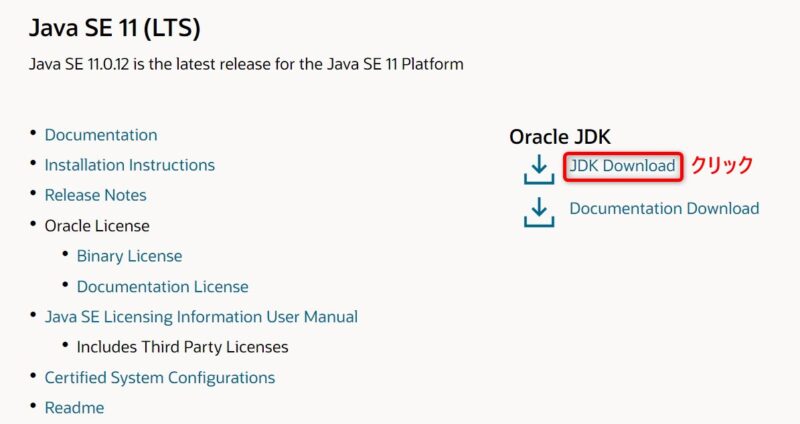Open Certified System Configurations link
This screenshot has width=800, height=424.
pos(160,378)
